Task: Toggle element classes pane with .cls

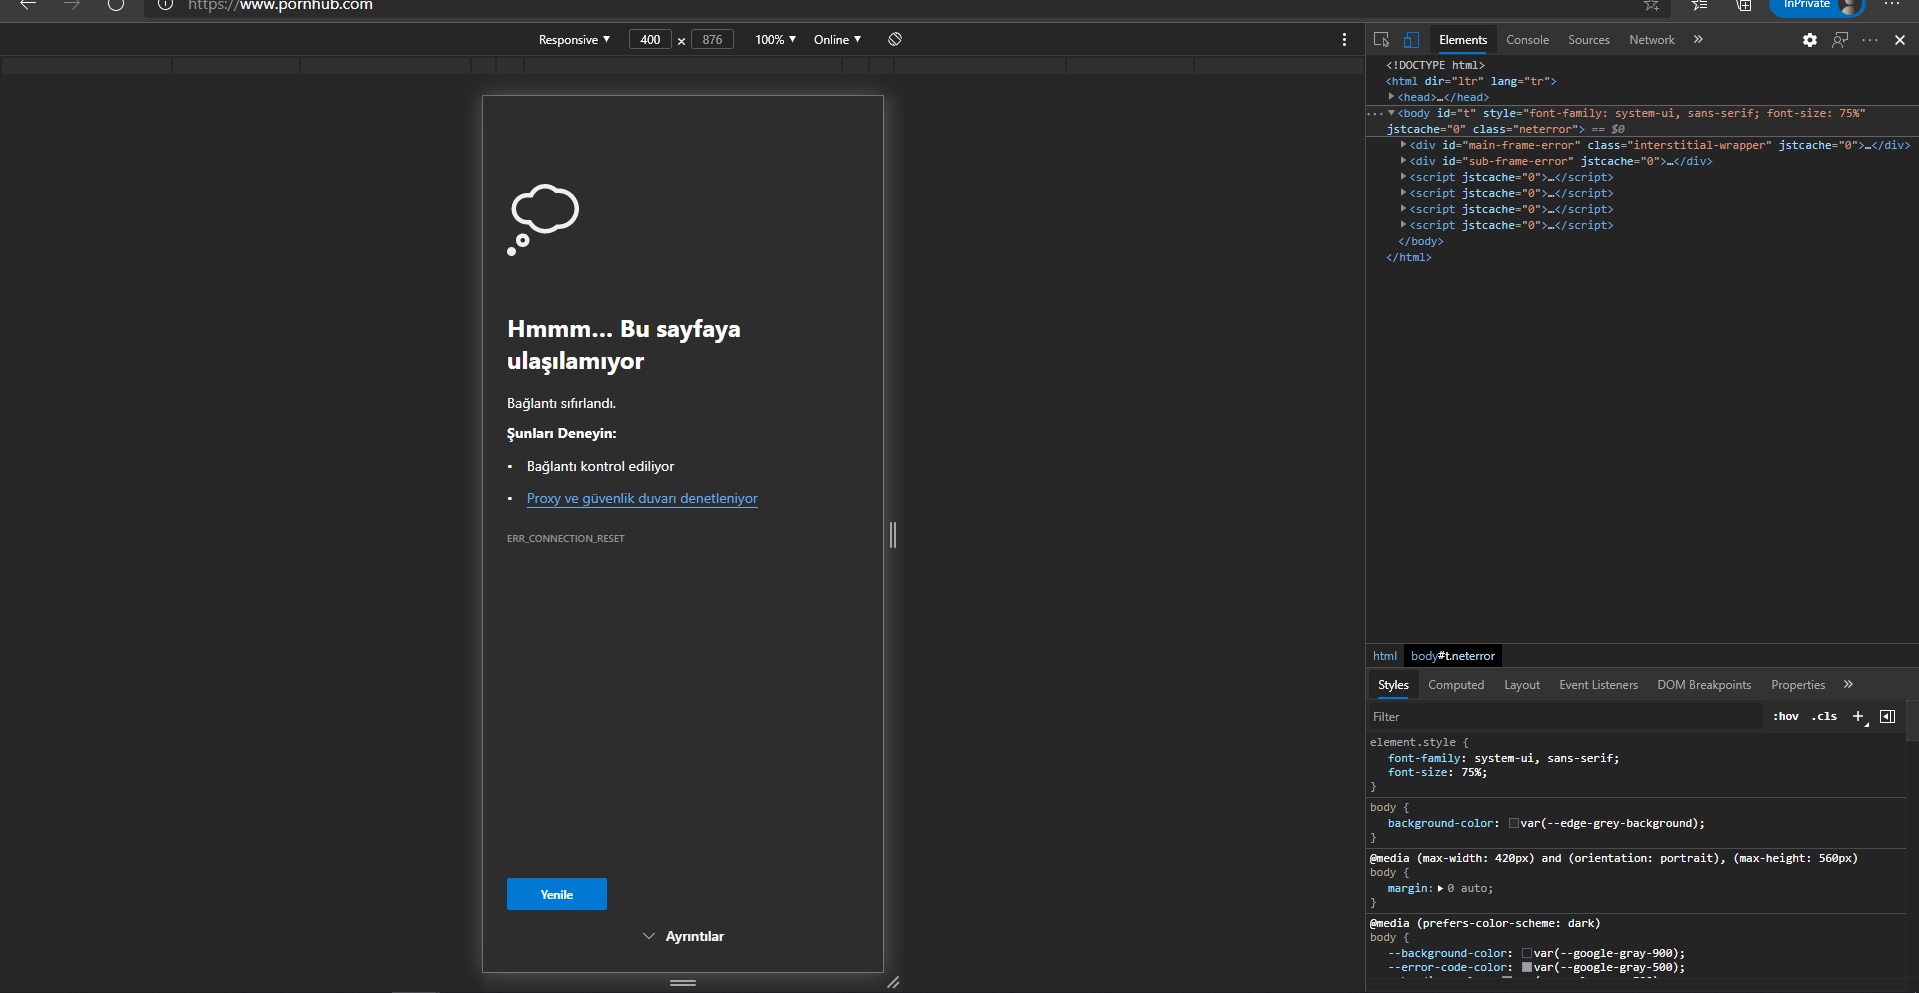Action: [x=1825, y=716]
